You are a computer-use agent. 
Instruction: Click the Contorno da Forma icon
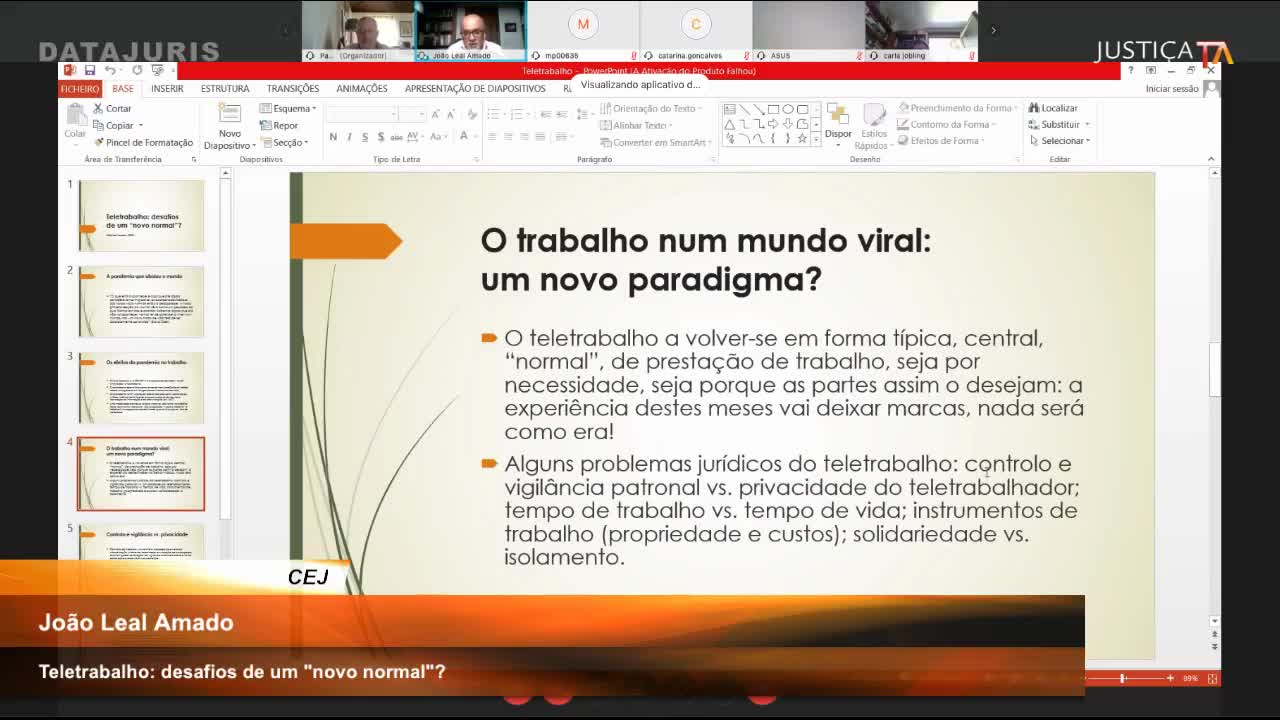click(905, 123)
